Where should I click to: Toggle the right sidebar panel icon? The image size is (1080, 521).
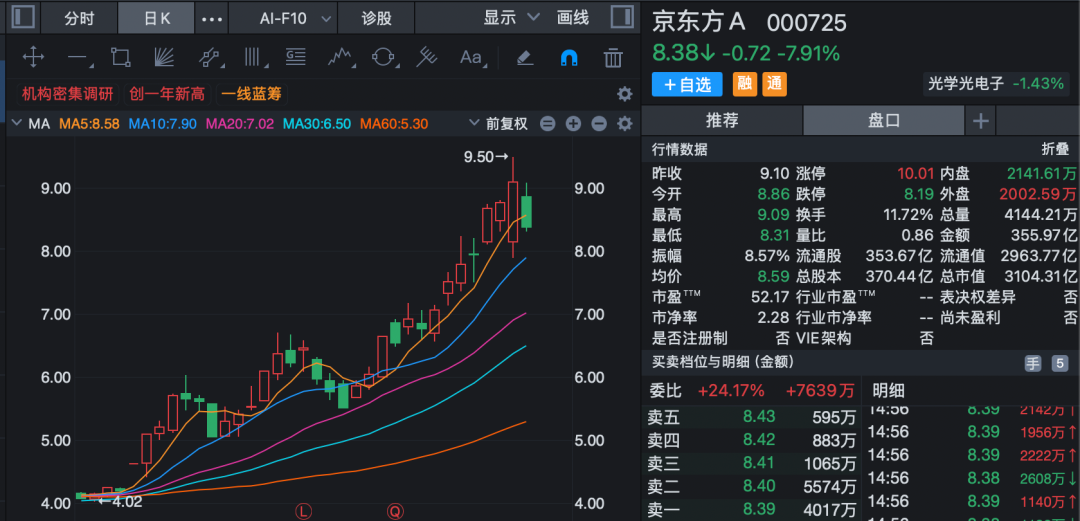[x=622, y=17]
